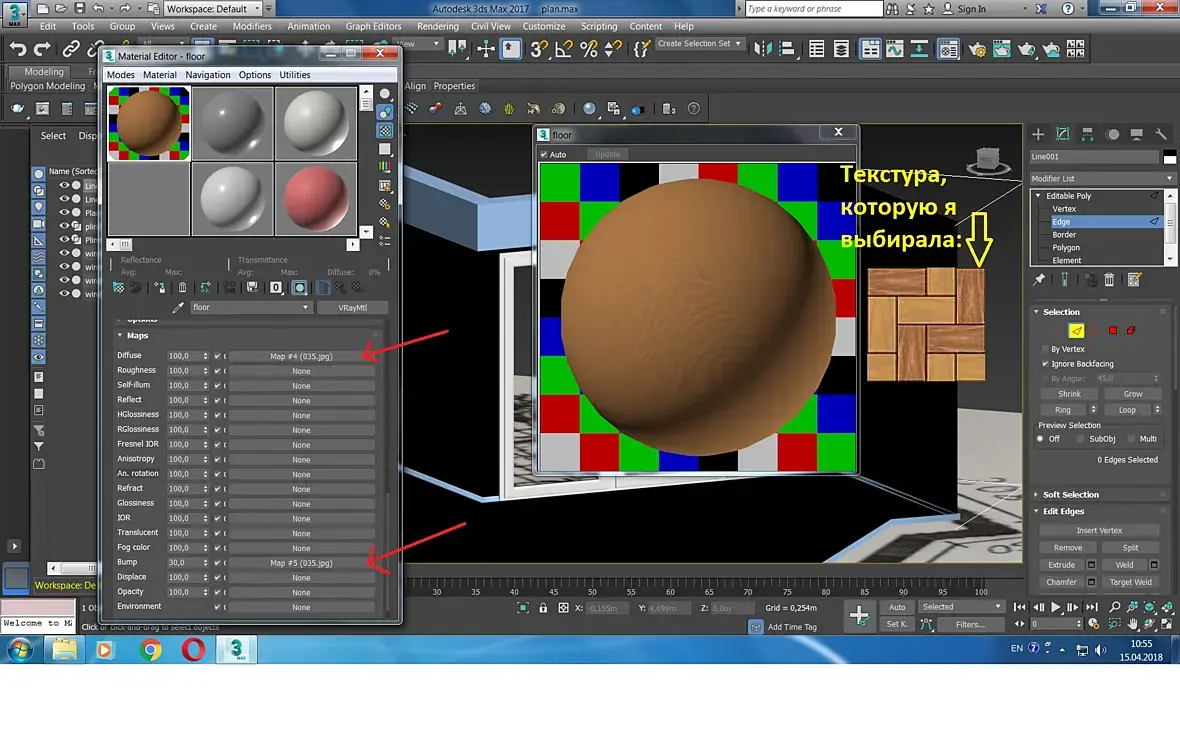Open the Modifier List dropdown
This screenshot has width=1180, height=738.
coord(1099,179)
